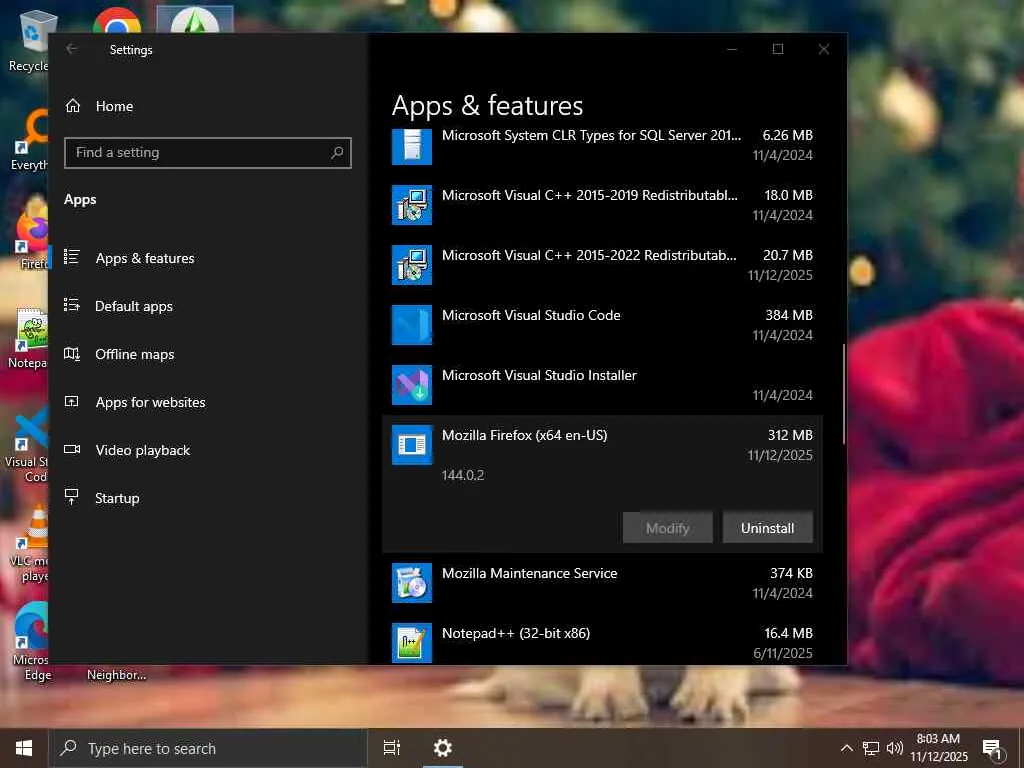
Task: Select Microsoft System CLR Types entry
Action: coord(602,145)
